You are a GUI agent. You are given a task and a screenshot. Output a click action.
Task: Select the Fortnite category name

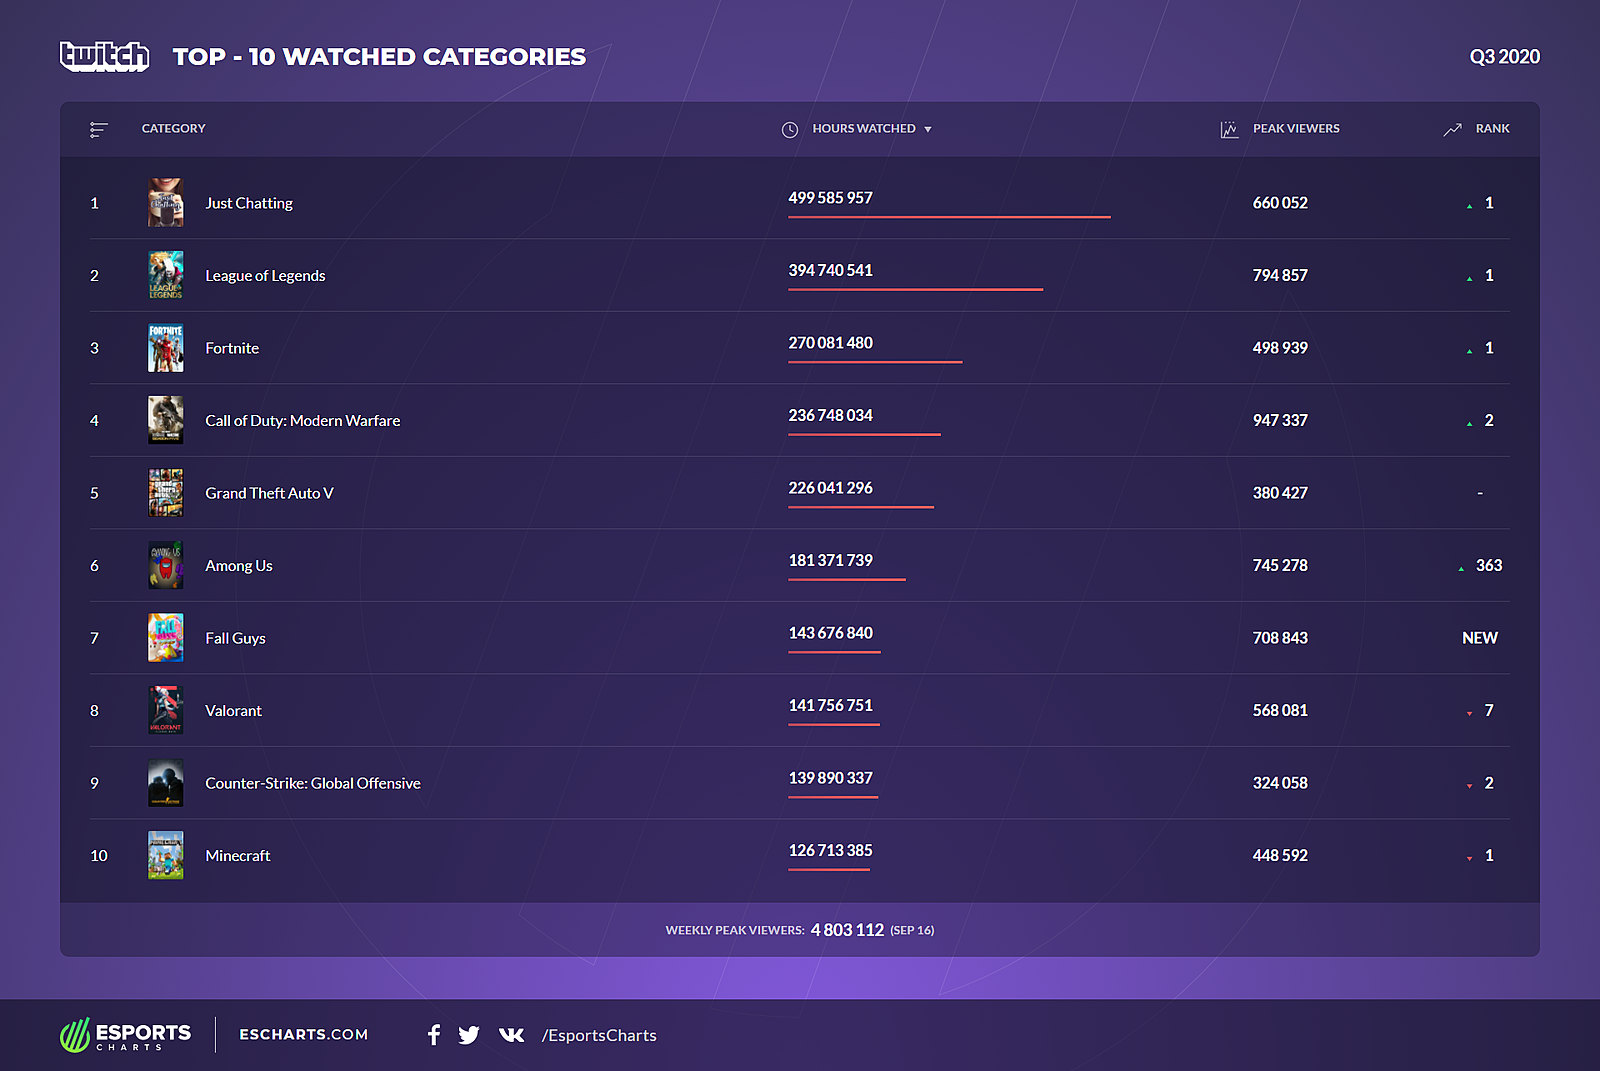pos(232,348)
